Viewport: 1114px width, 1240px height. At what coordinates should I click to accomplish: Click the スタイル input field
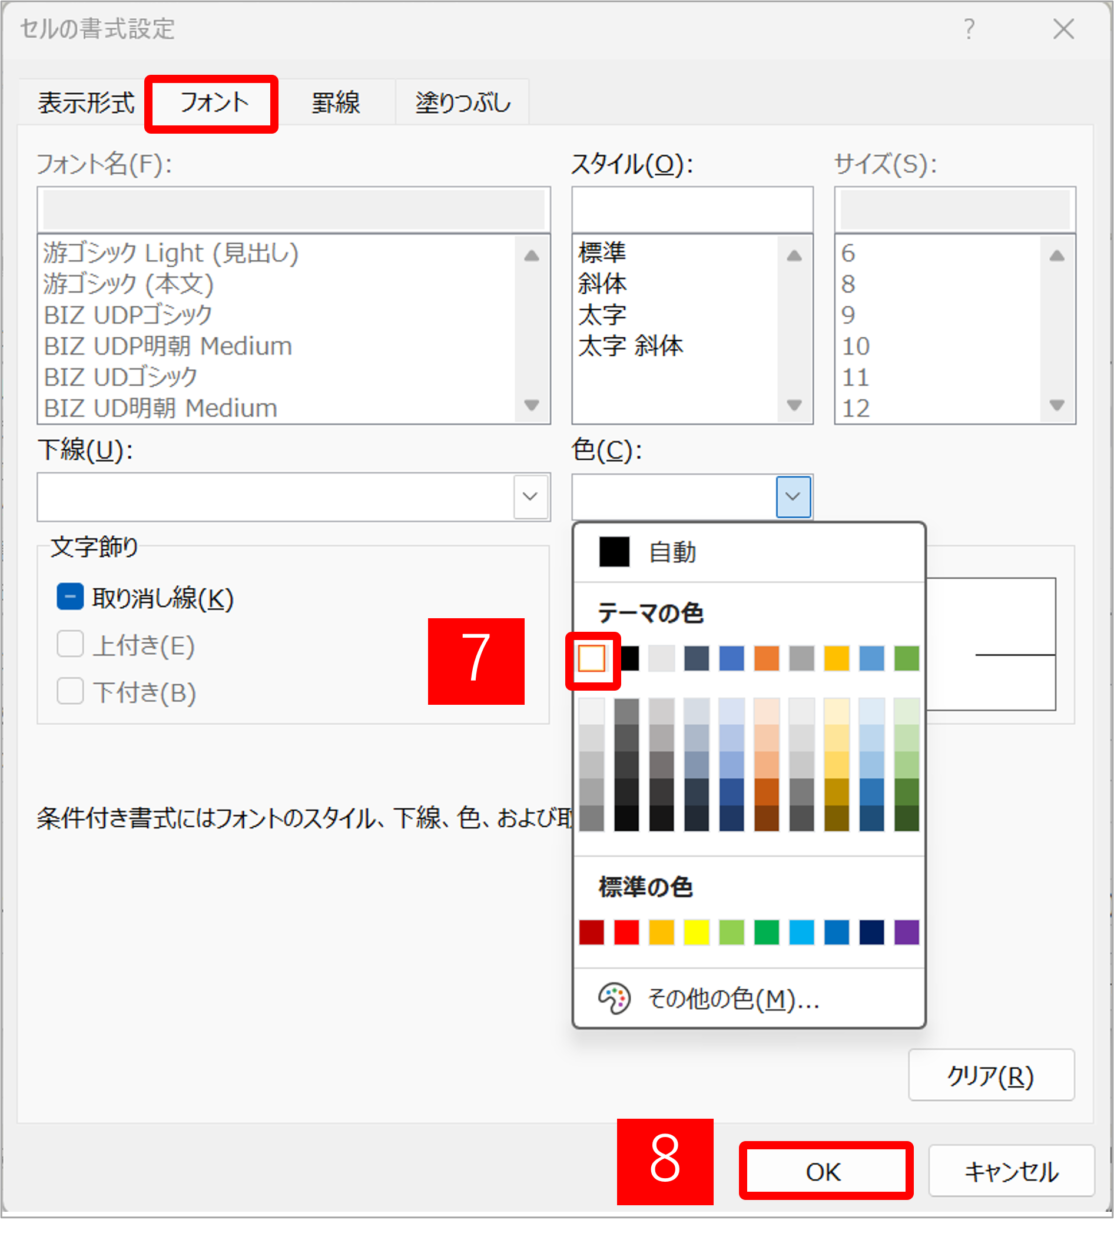click(x=692, y=210)
